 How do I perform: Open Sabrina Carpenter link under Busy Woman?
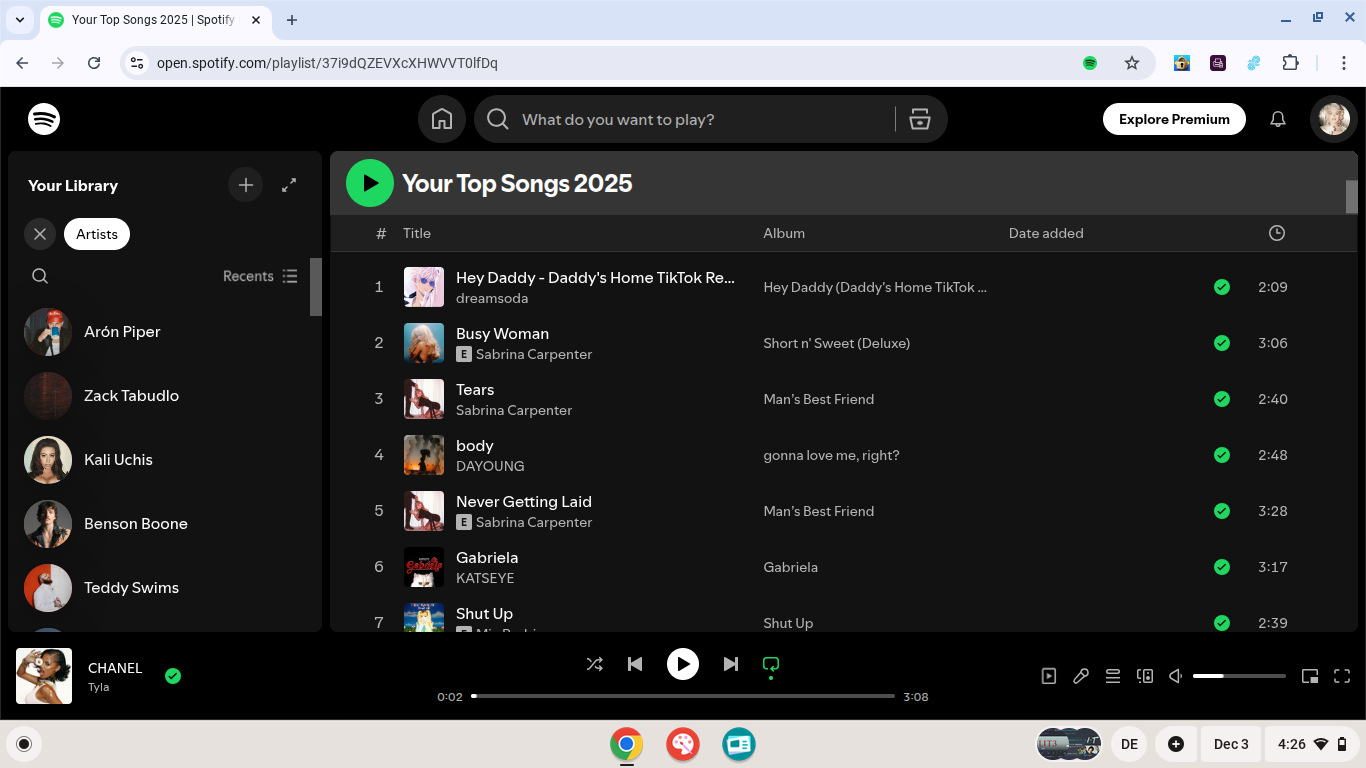pyautogui.click(x=534, y=355)
